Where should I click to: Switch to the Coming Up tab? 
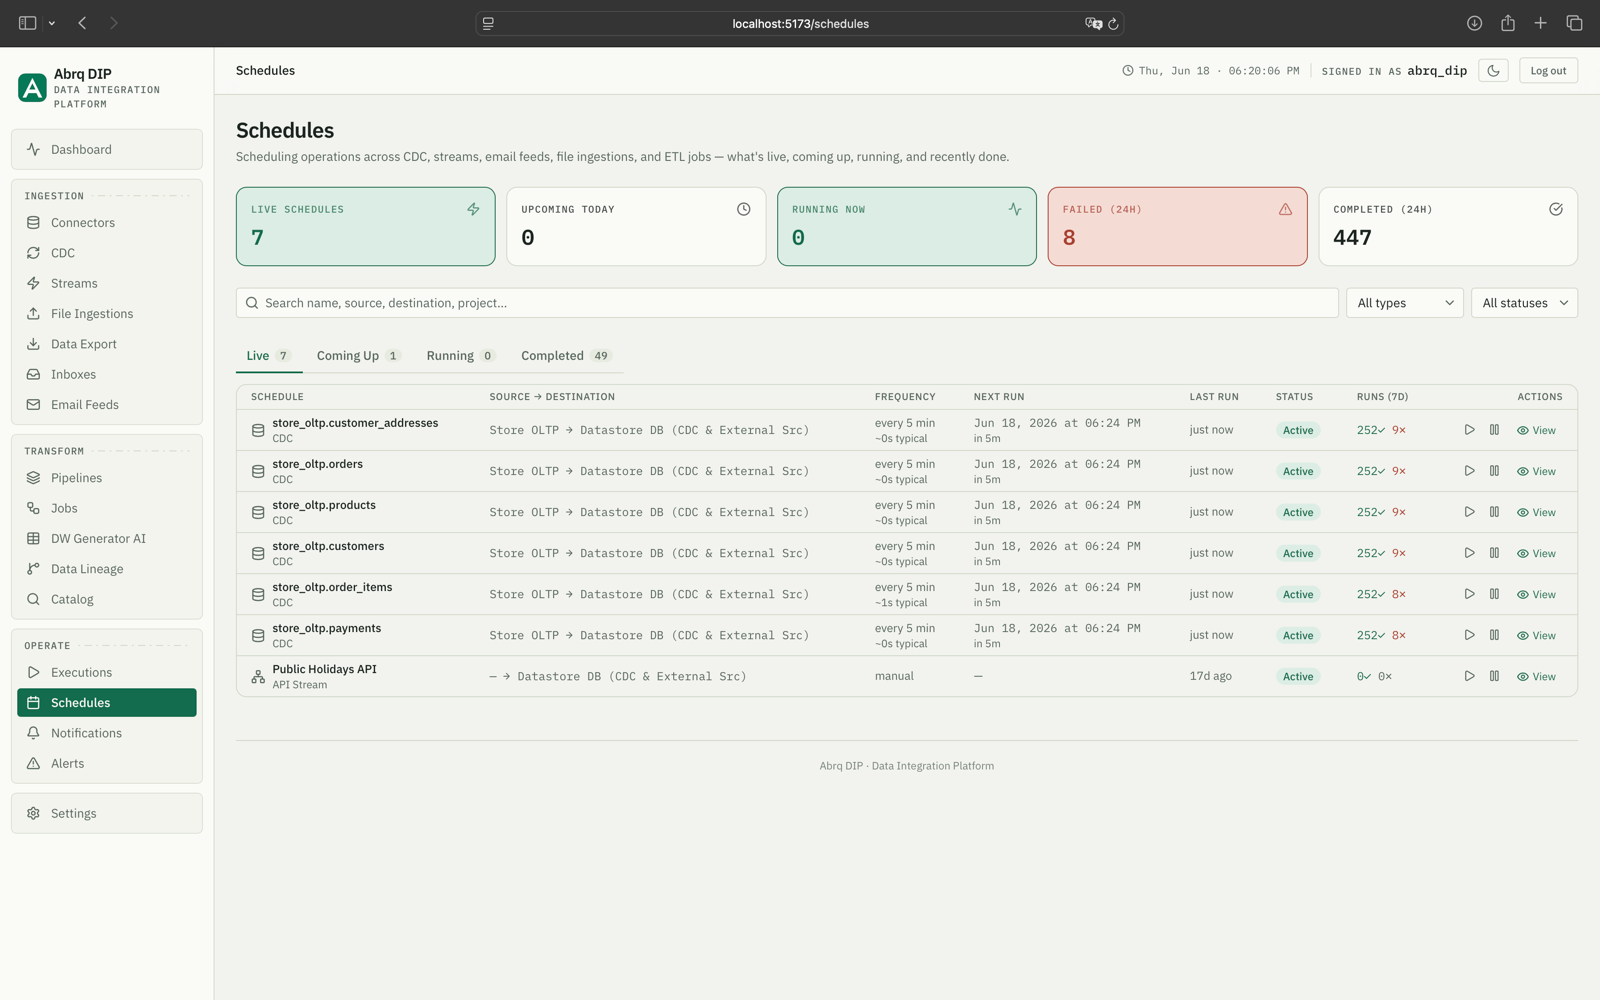pos(358,356)
